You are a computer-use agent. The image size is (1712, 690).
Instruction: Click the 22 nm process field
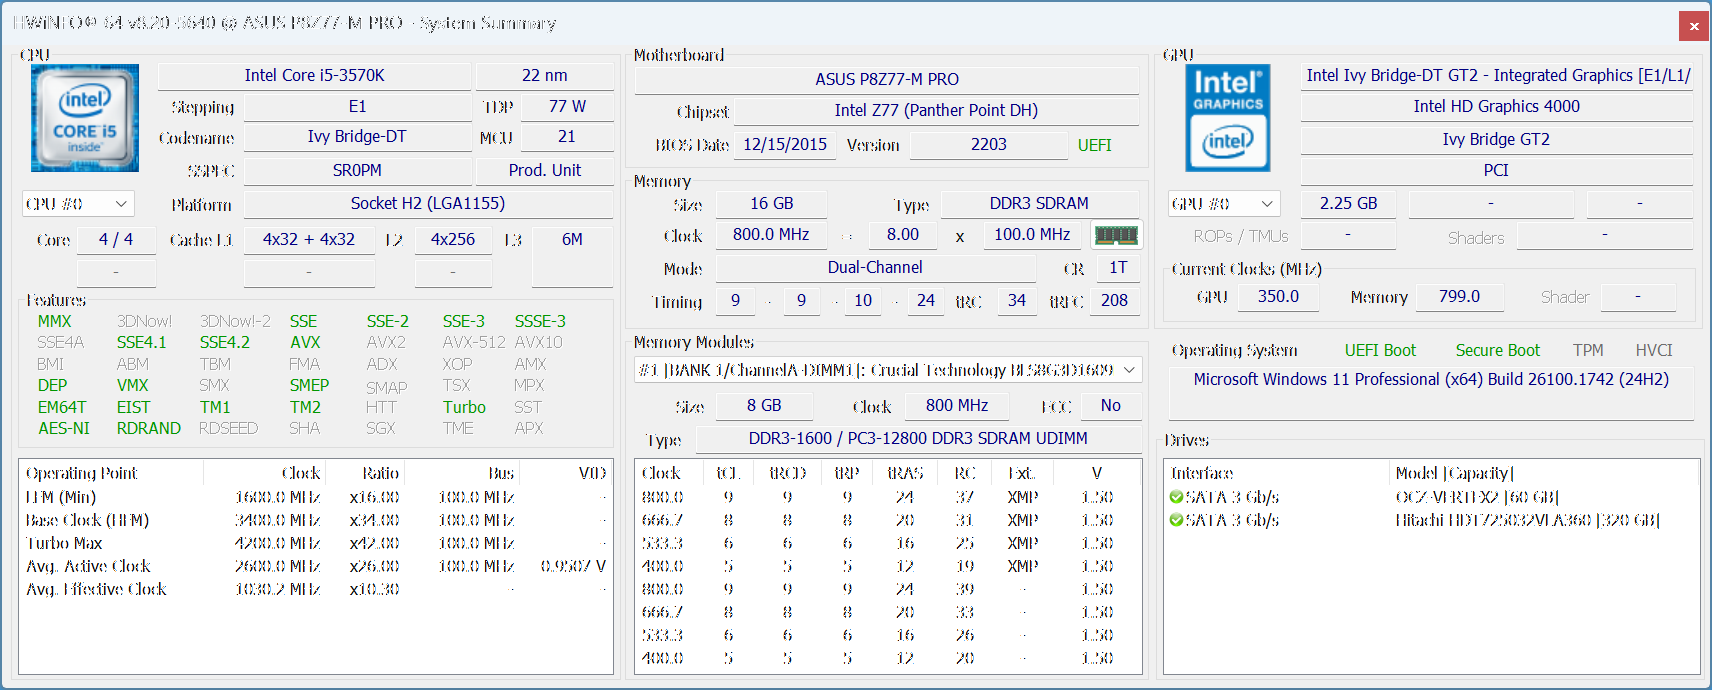pos(545,76)
